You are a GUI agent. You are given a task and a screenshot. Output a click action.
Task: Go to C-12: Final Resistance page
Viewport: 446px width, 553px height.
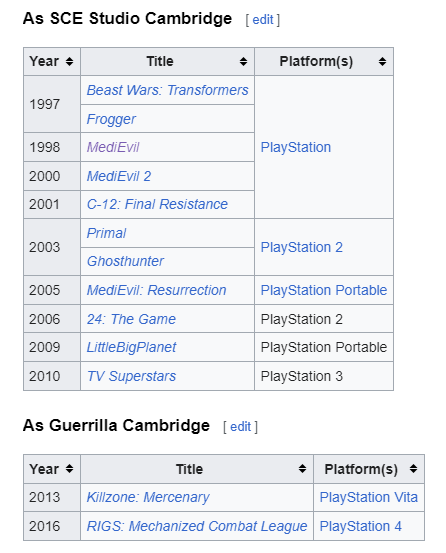tap(157, 204)
